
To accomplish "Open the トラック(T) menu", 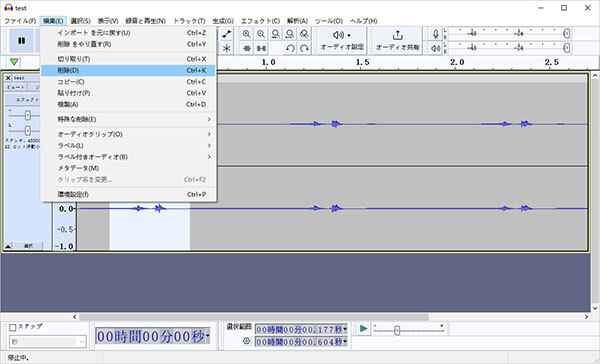I will pos(189,21).
